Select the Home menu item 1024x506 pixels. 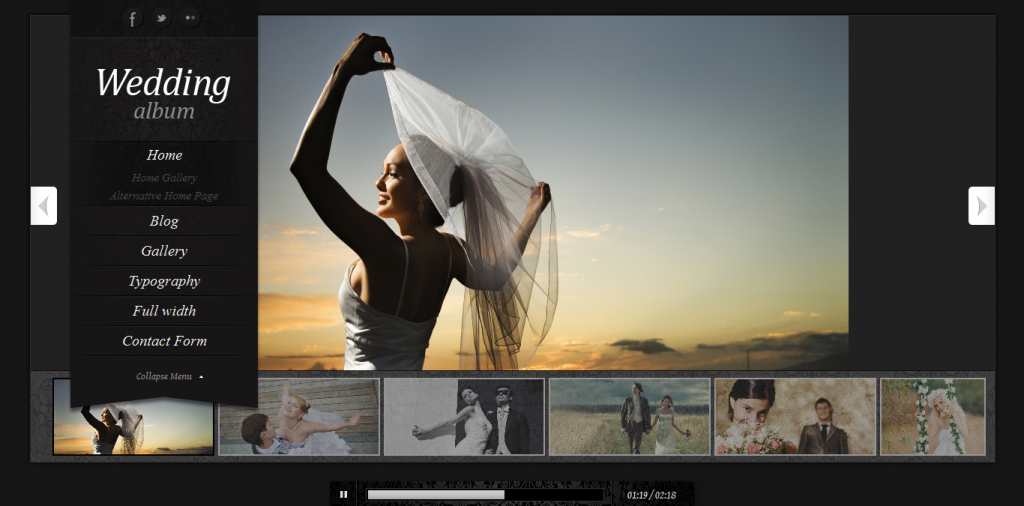point(164,155)
